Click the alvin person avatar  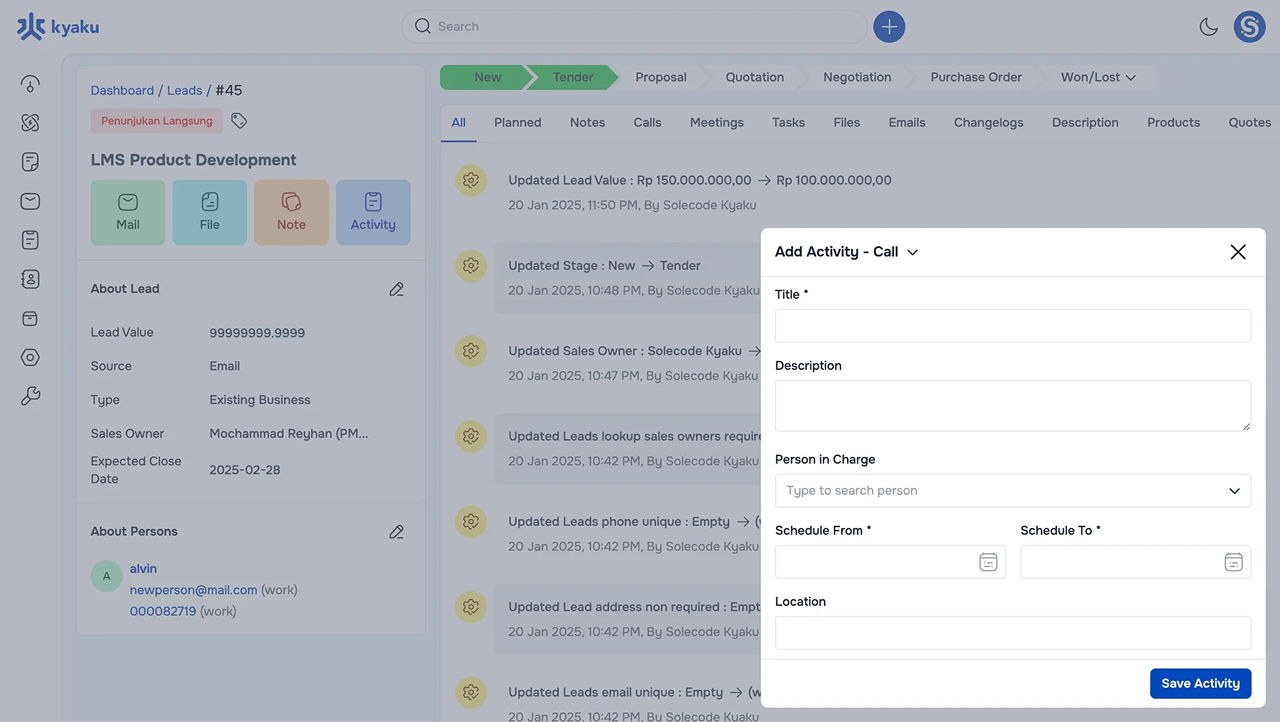click(106, 576)
